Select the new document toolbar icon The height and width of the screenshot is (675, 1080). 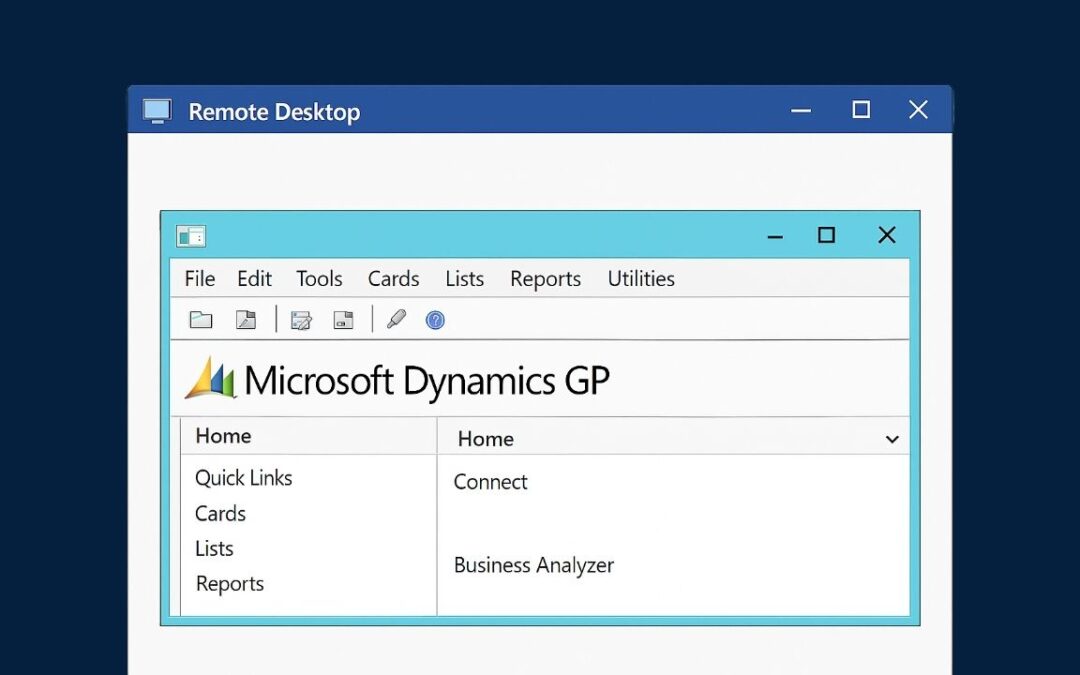tap(246, 319)
